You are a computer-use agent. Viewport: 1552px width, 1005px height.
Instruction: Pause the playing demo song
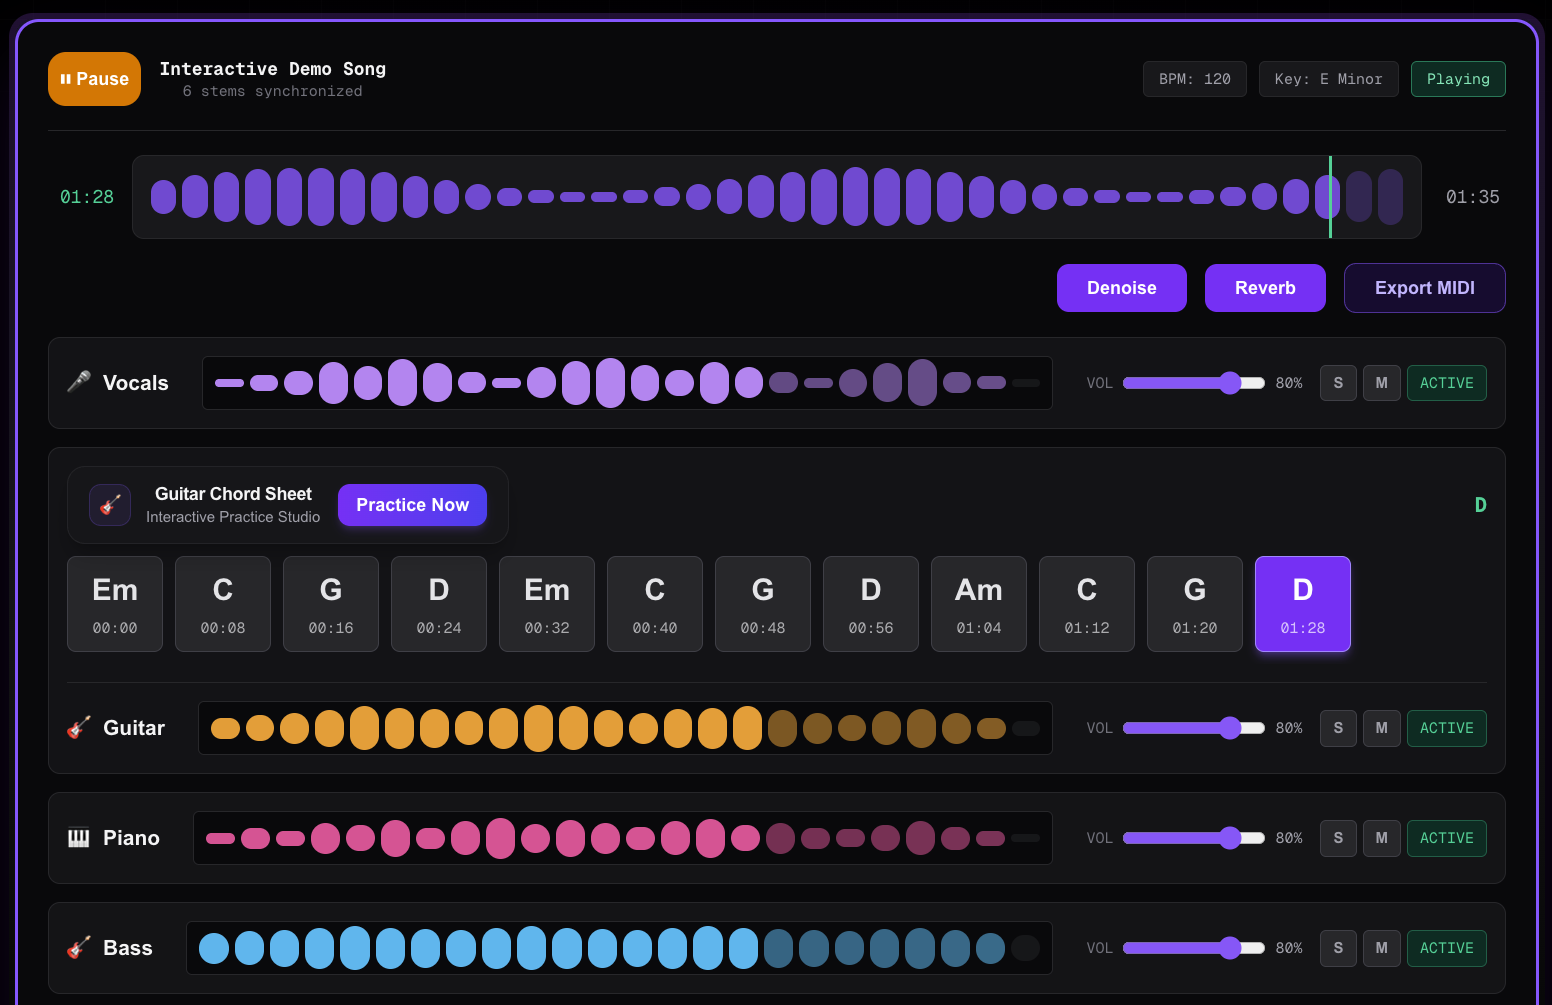click(94, 79)
